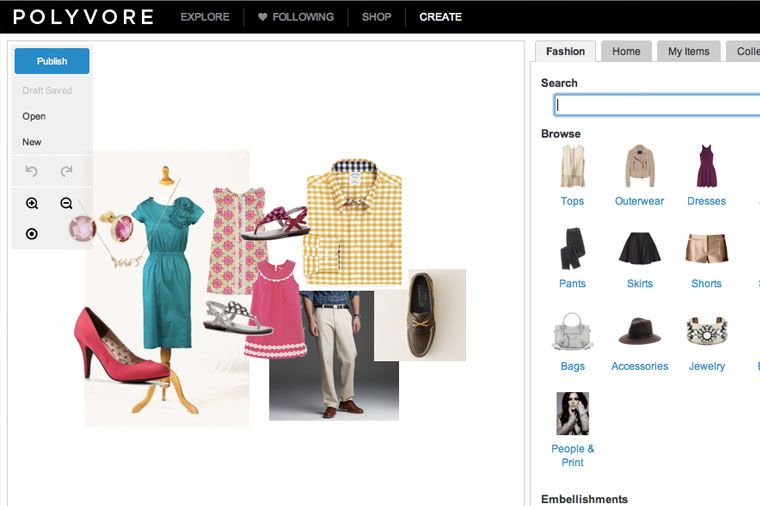Screen dimensions: 760x506
Task: Select the brown boat shoe image
Action: click(420, 315)
